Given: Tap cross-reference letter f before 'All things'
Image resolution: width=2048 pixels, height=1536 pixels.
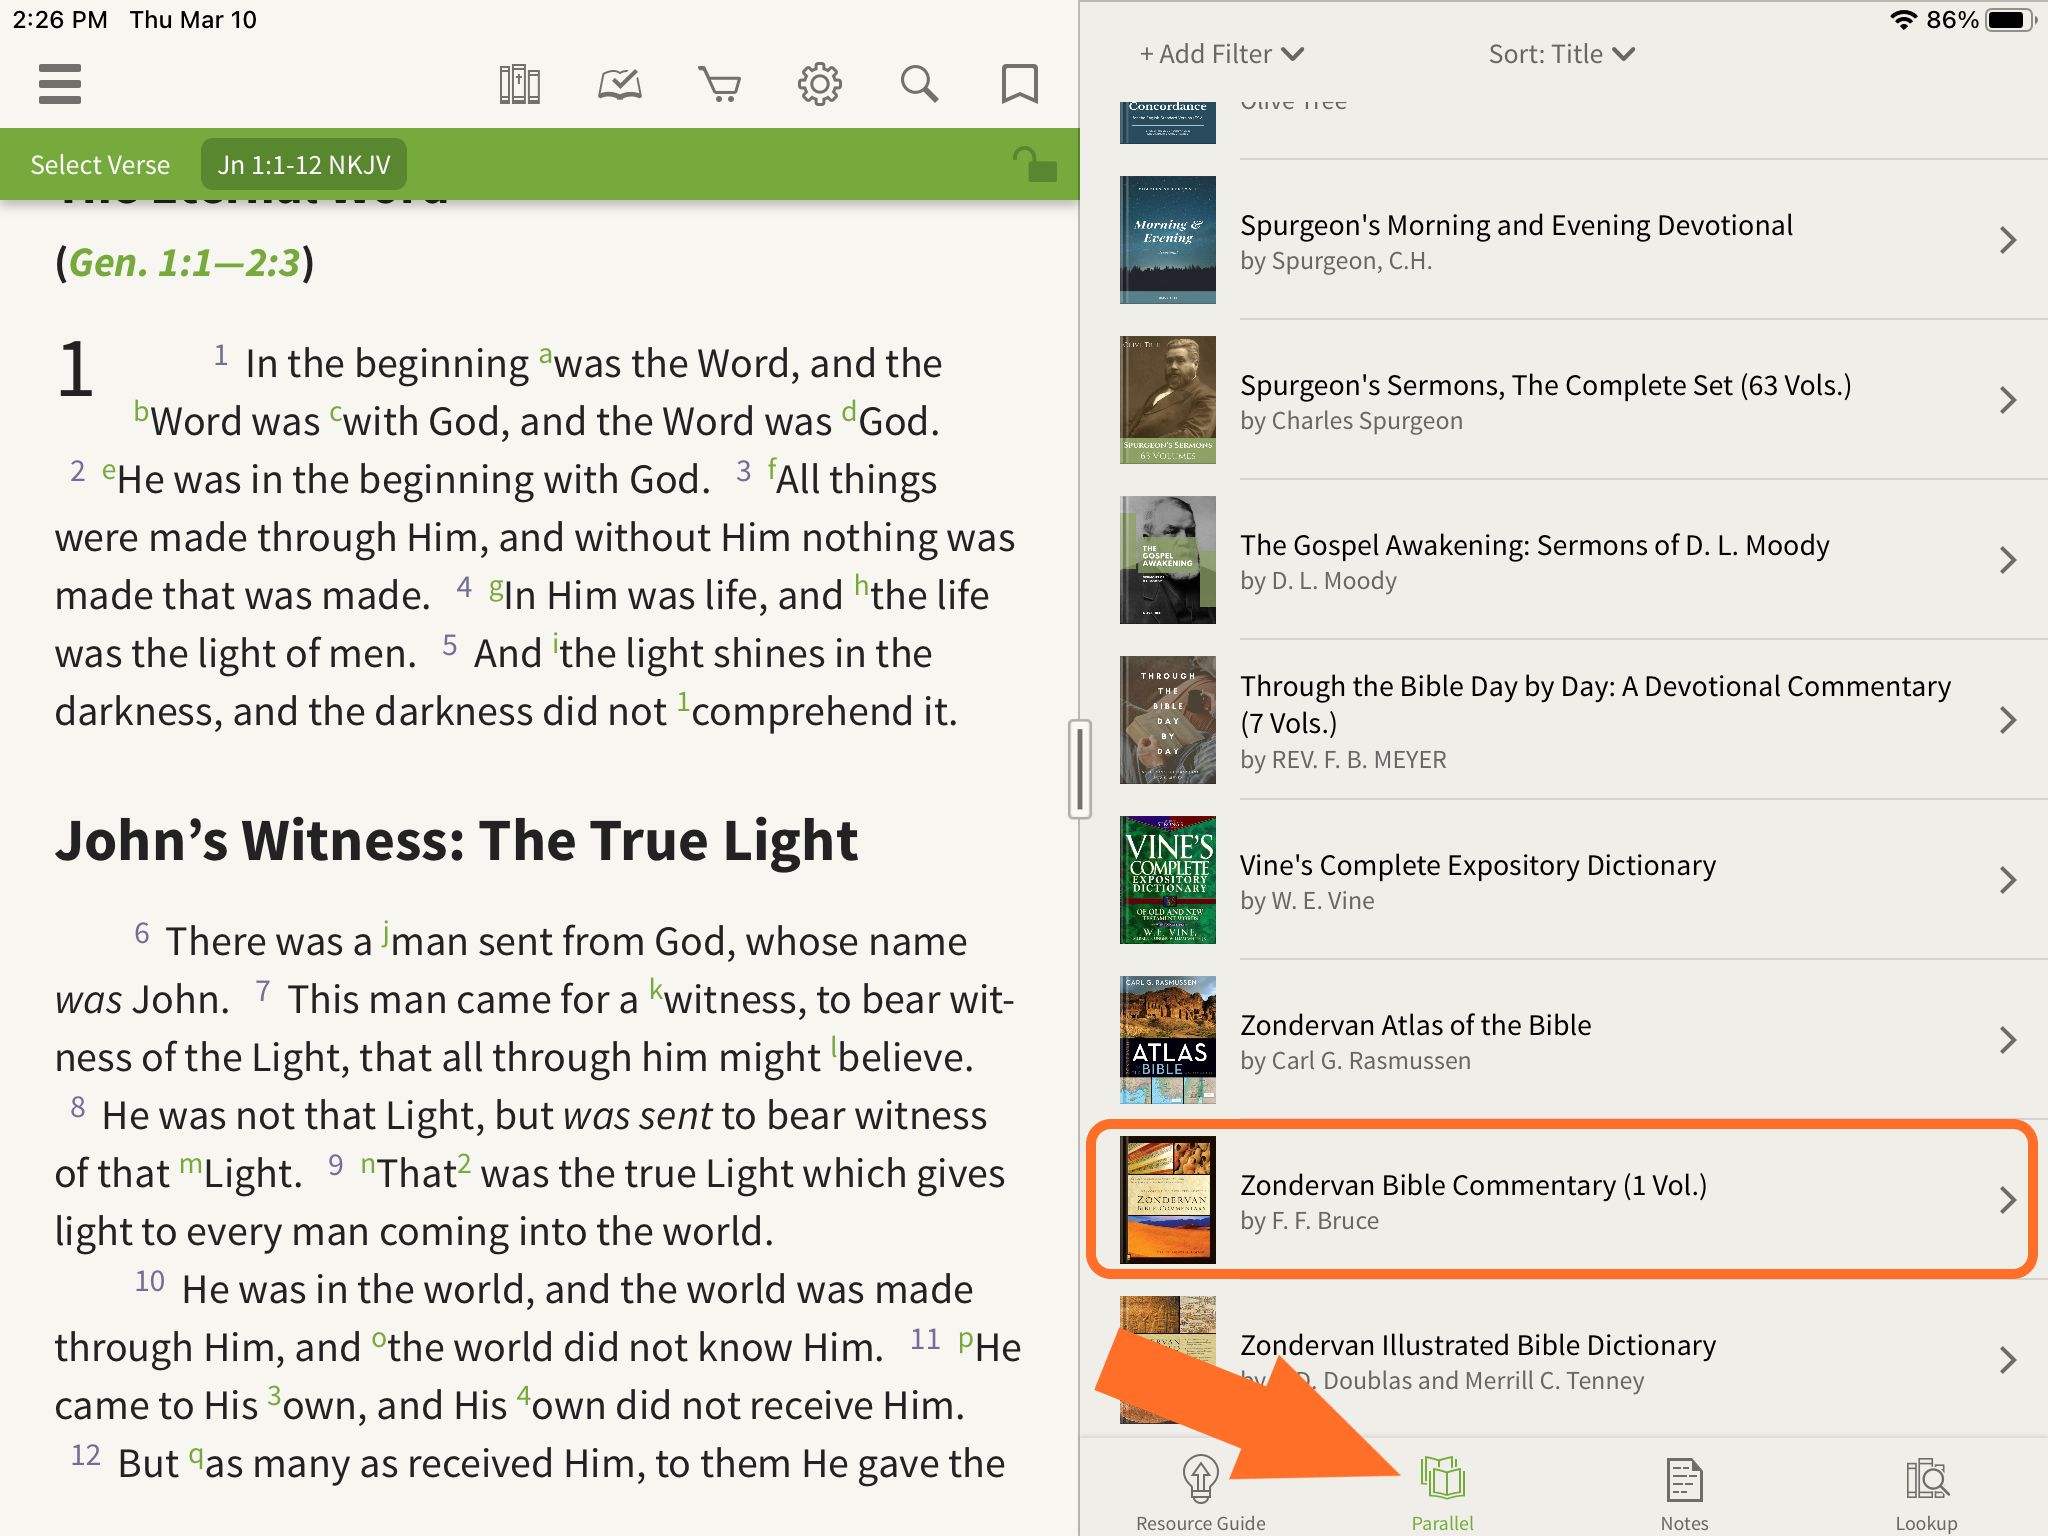Looking at the screenshot, I should click(772, 469).
